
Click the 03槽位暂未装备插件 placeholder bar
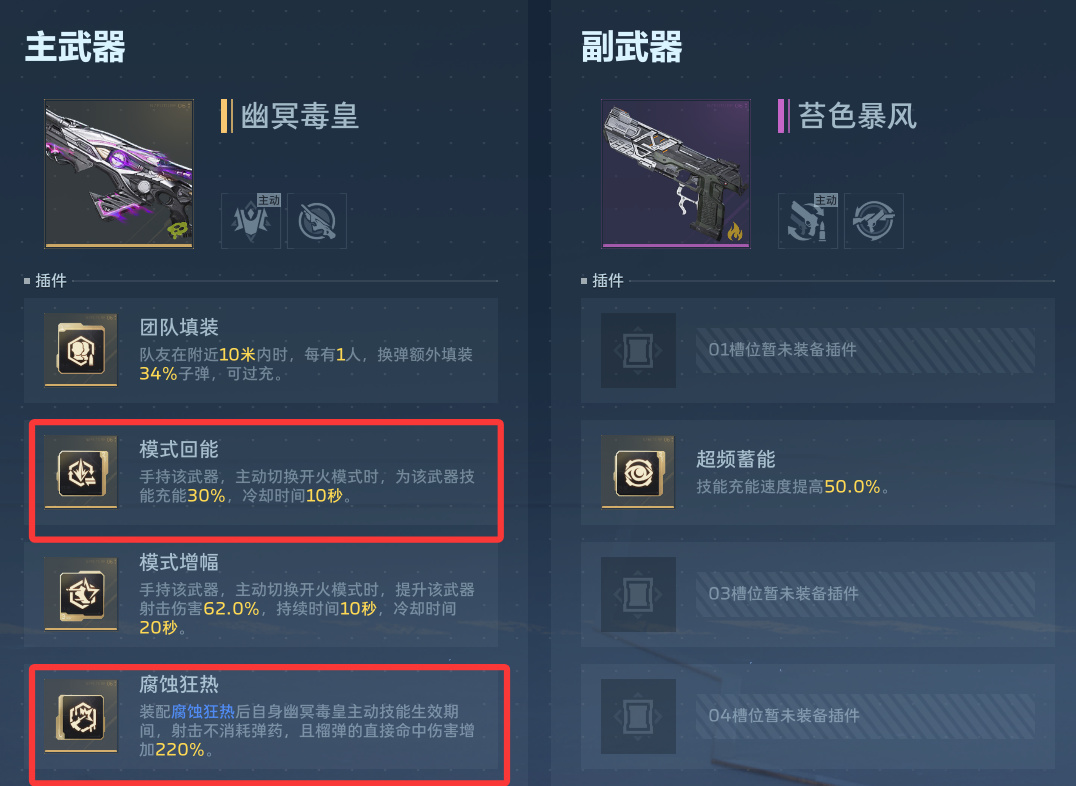click(865, 594)
